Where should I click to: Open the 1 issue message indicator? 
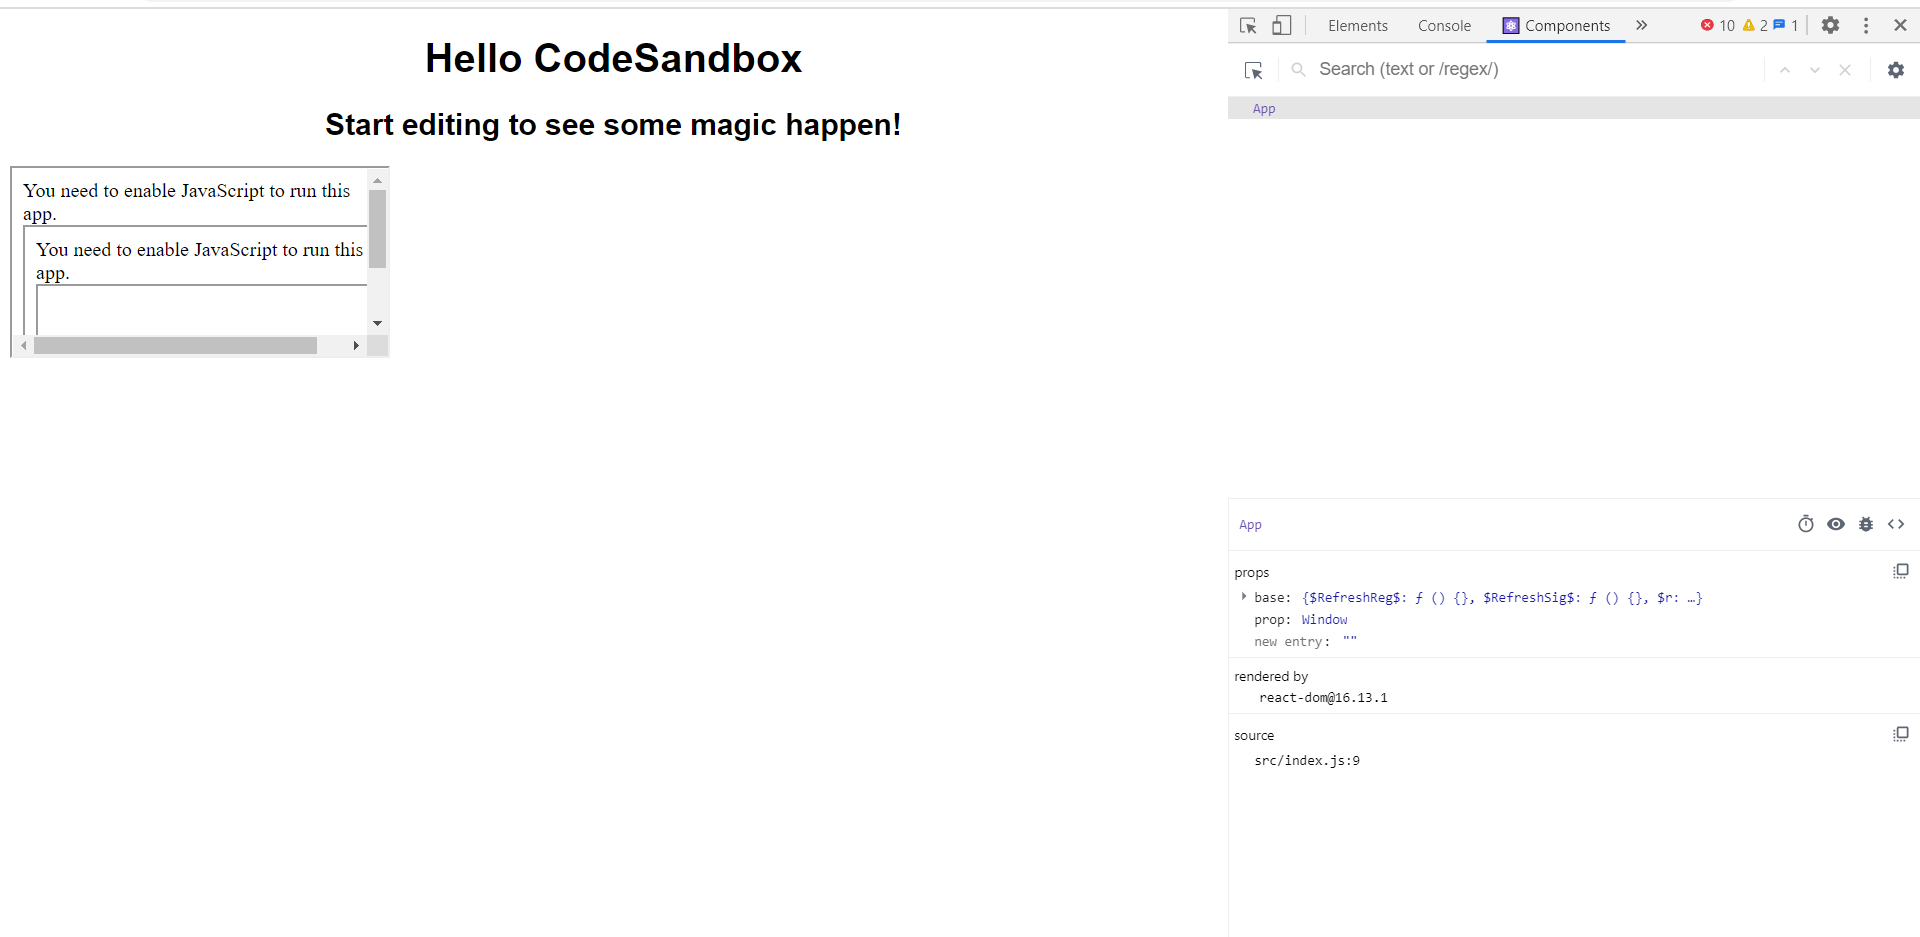coord(1785,26)
